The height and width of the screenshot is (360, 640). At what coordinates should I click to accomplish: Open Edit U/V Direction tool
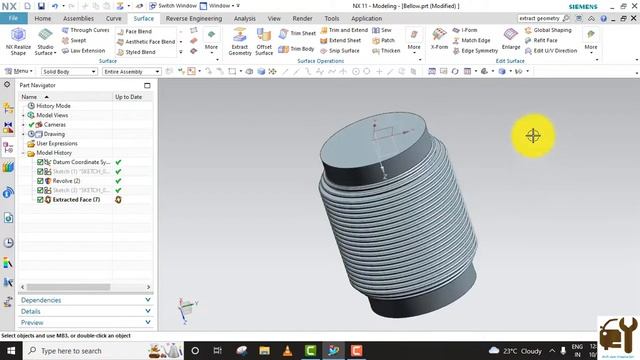(551, 51)
